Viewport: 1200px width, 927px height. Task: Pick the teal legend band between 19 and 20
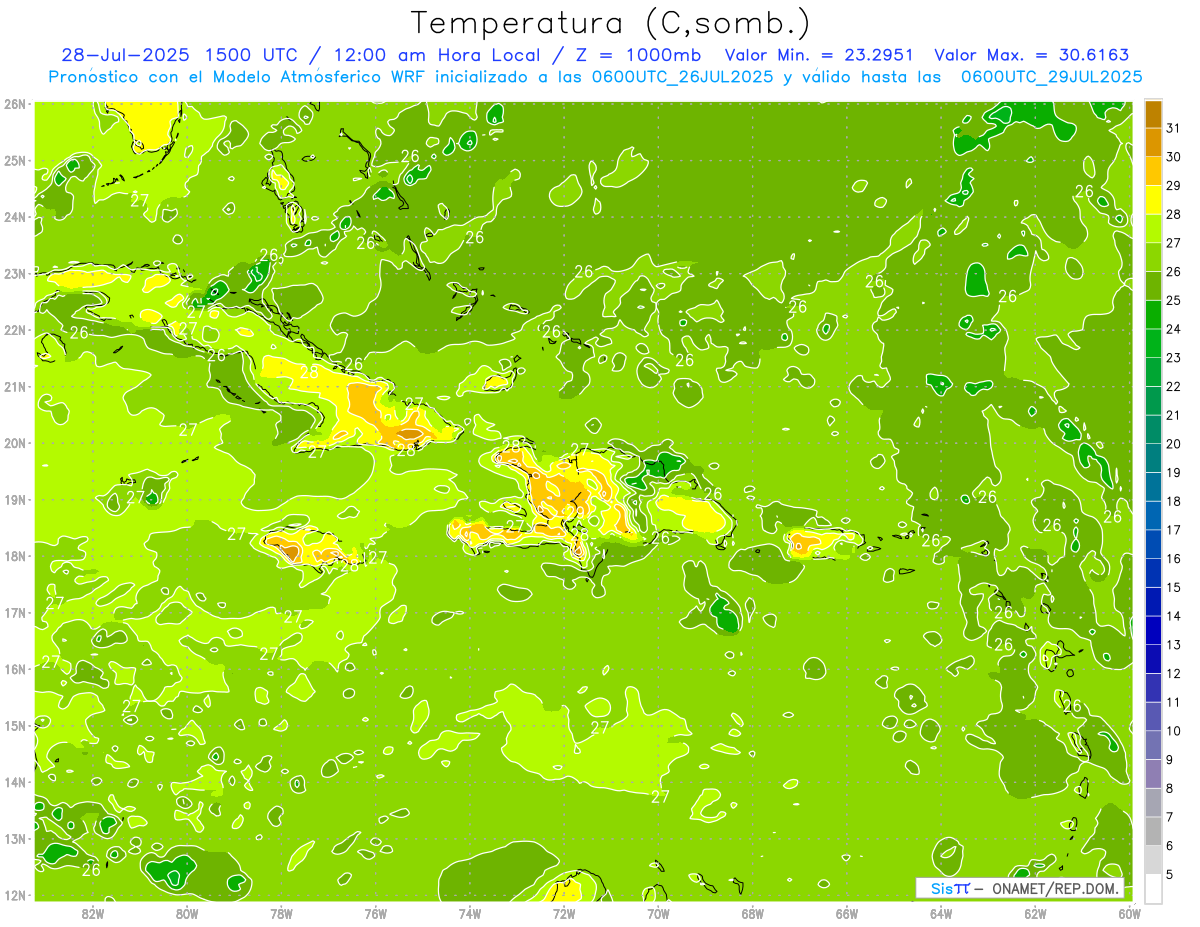coord(1154,458)
